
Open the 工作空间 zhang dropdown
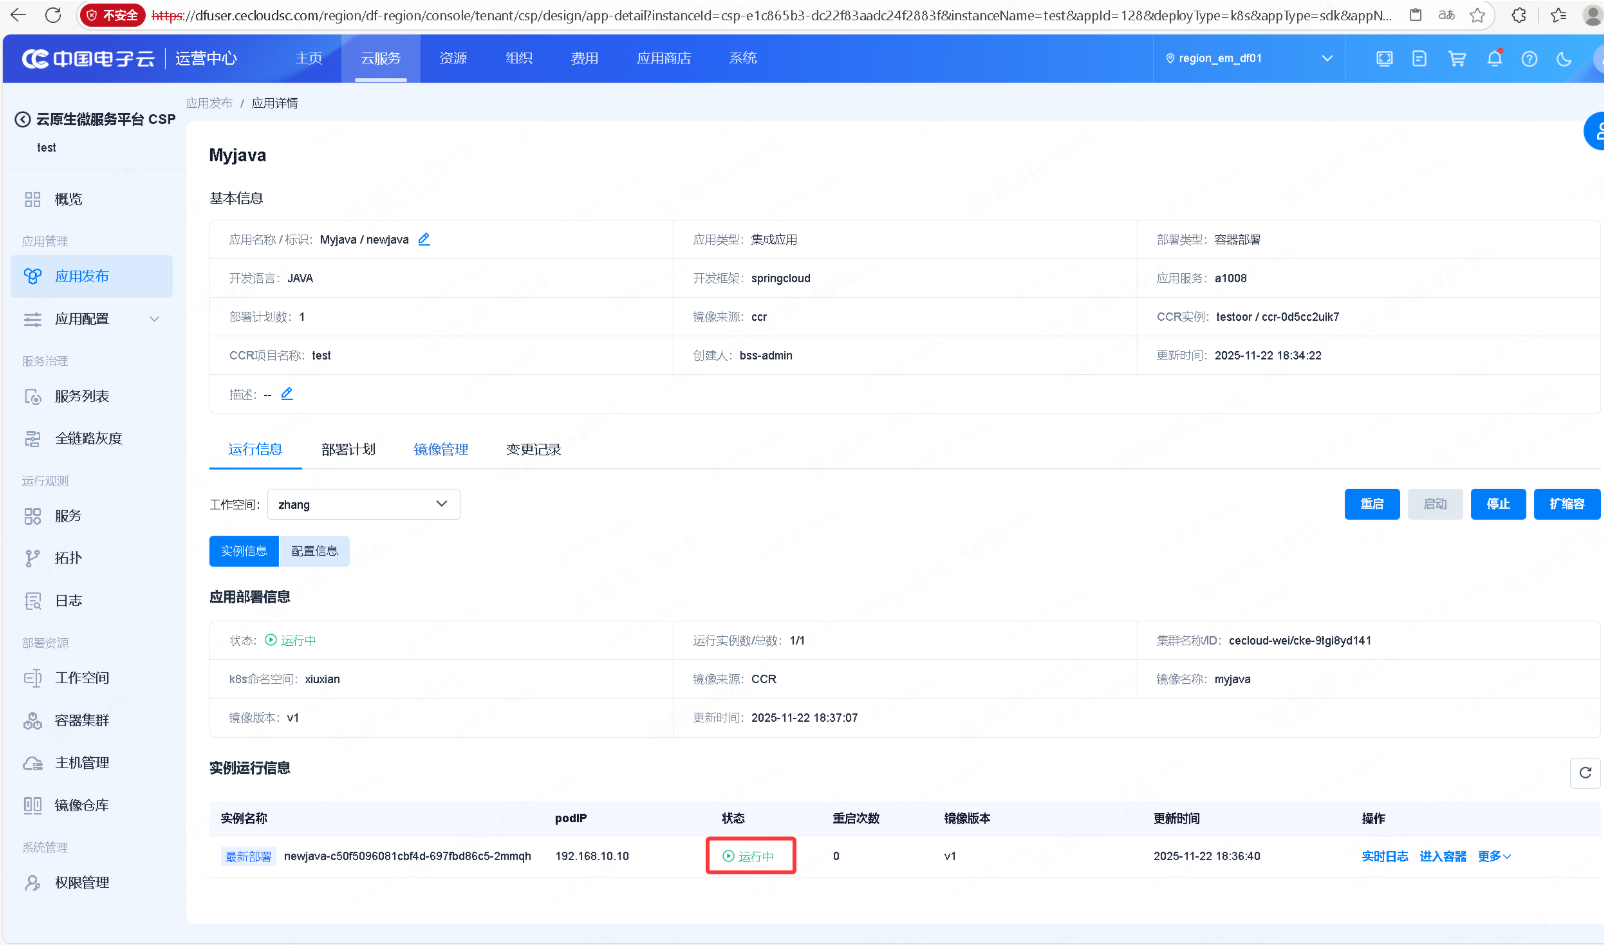click(x=363, y=505)
